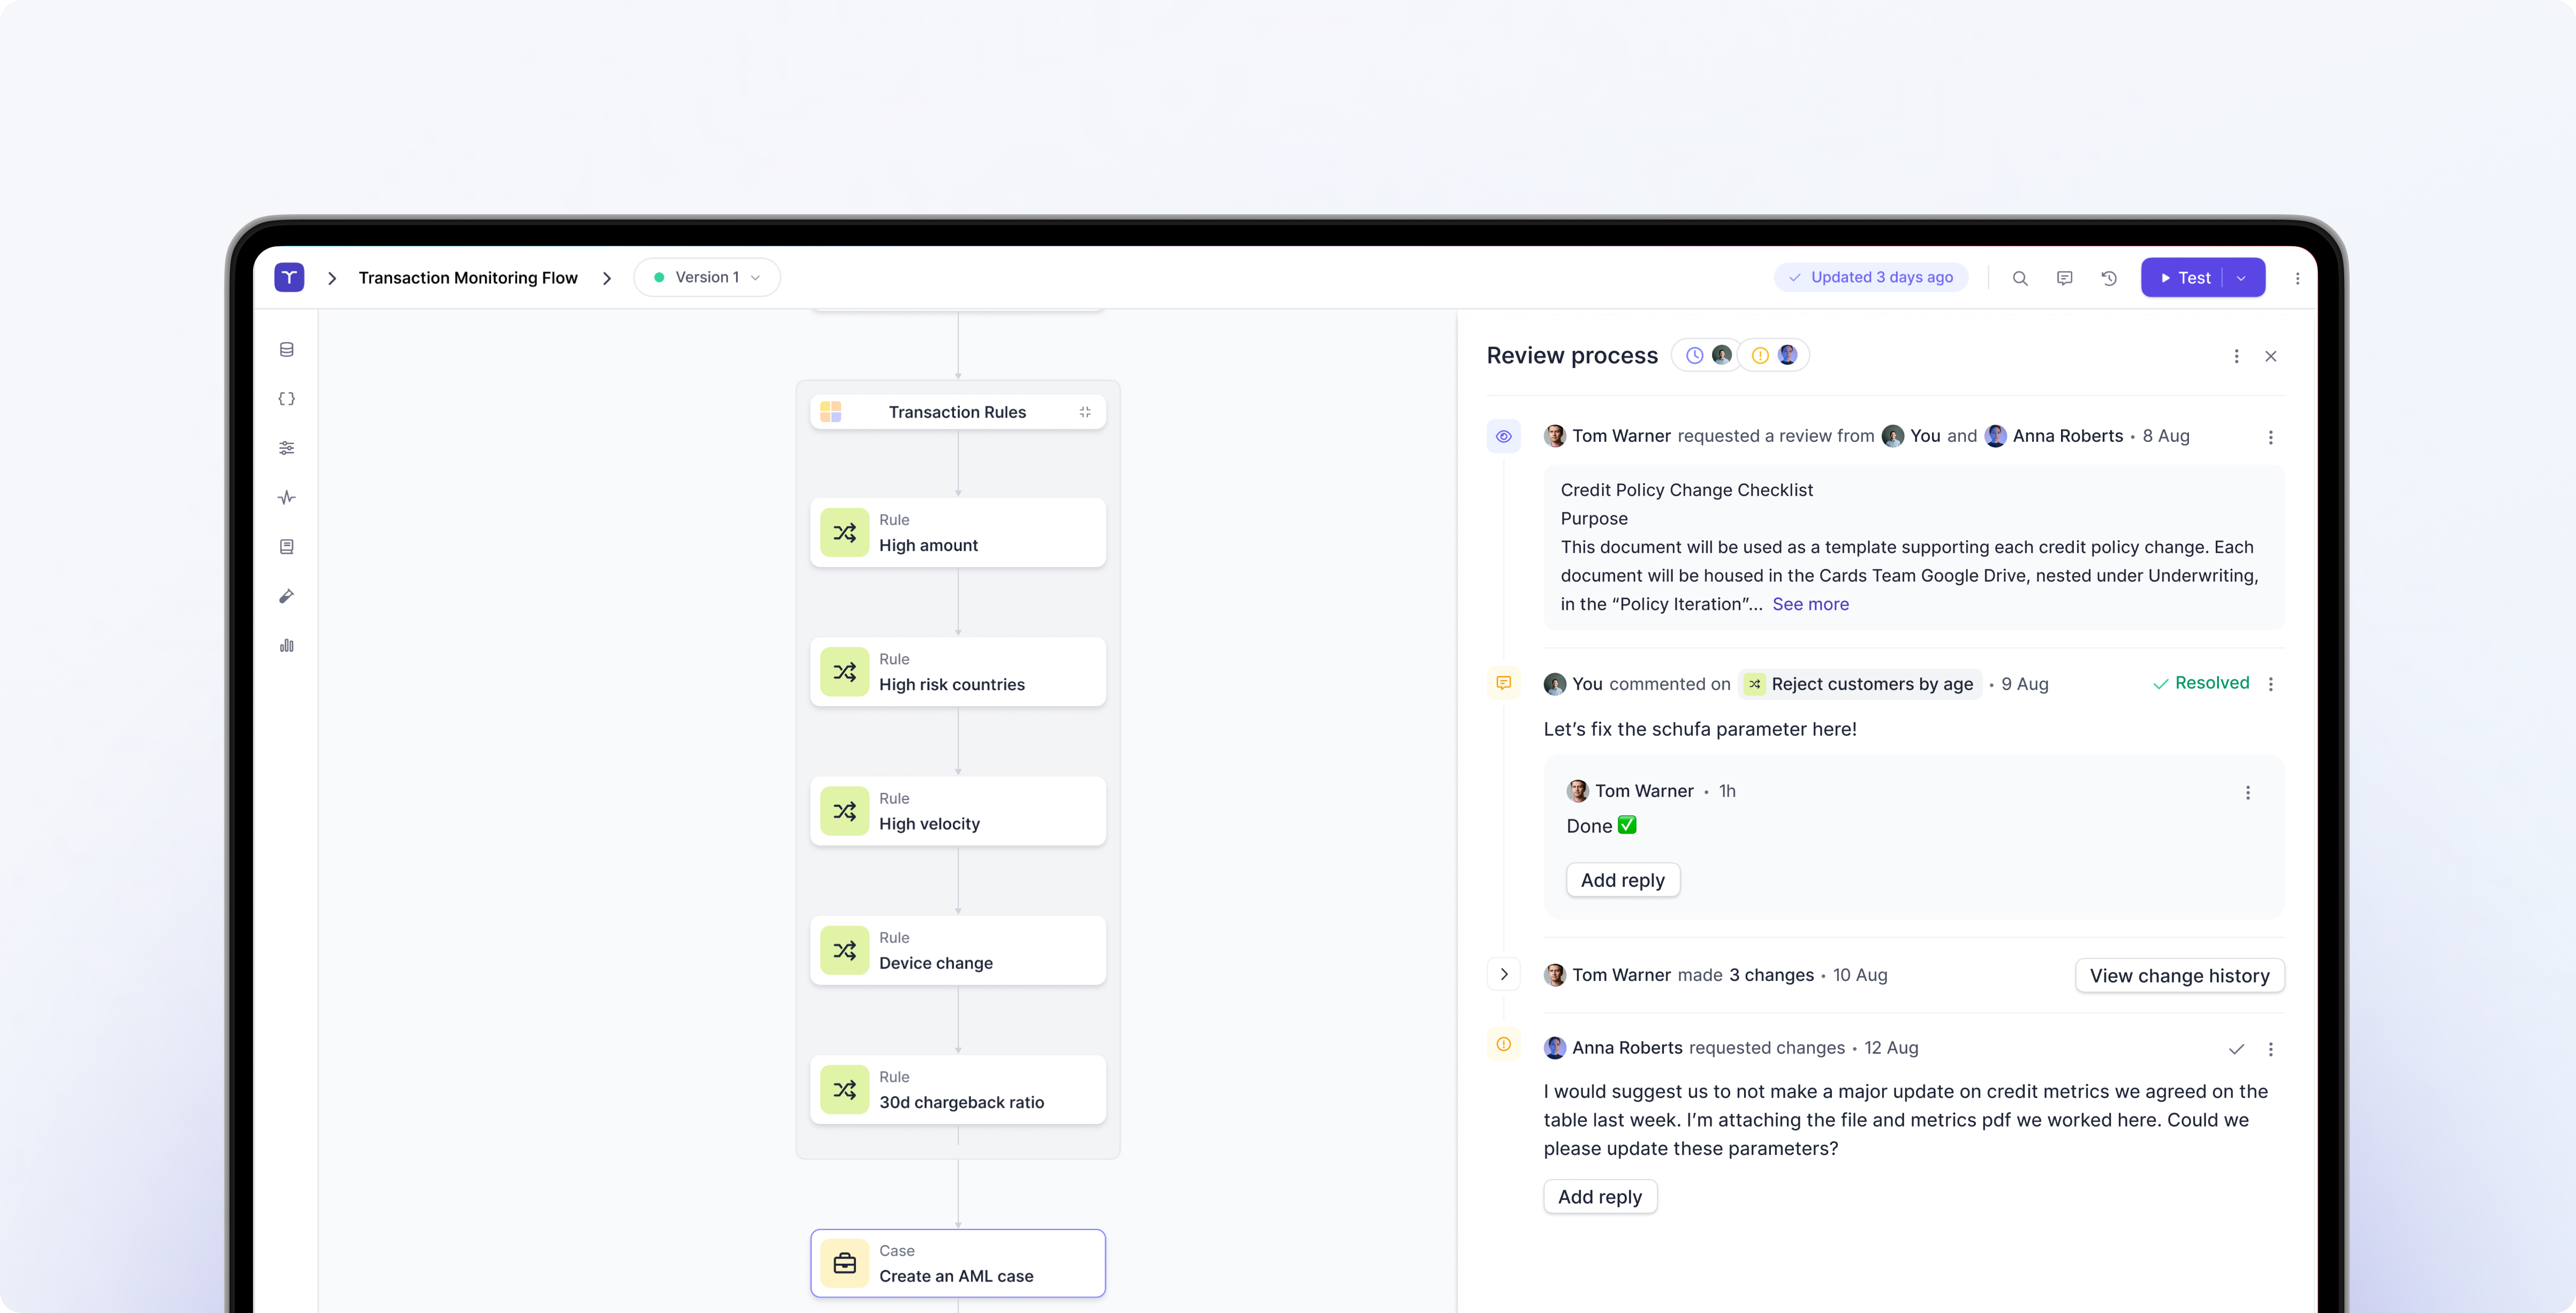Click the View change history button

(2179, 975)
